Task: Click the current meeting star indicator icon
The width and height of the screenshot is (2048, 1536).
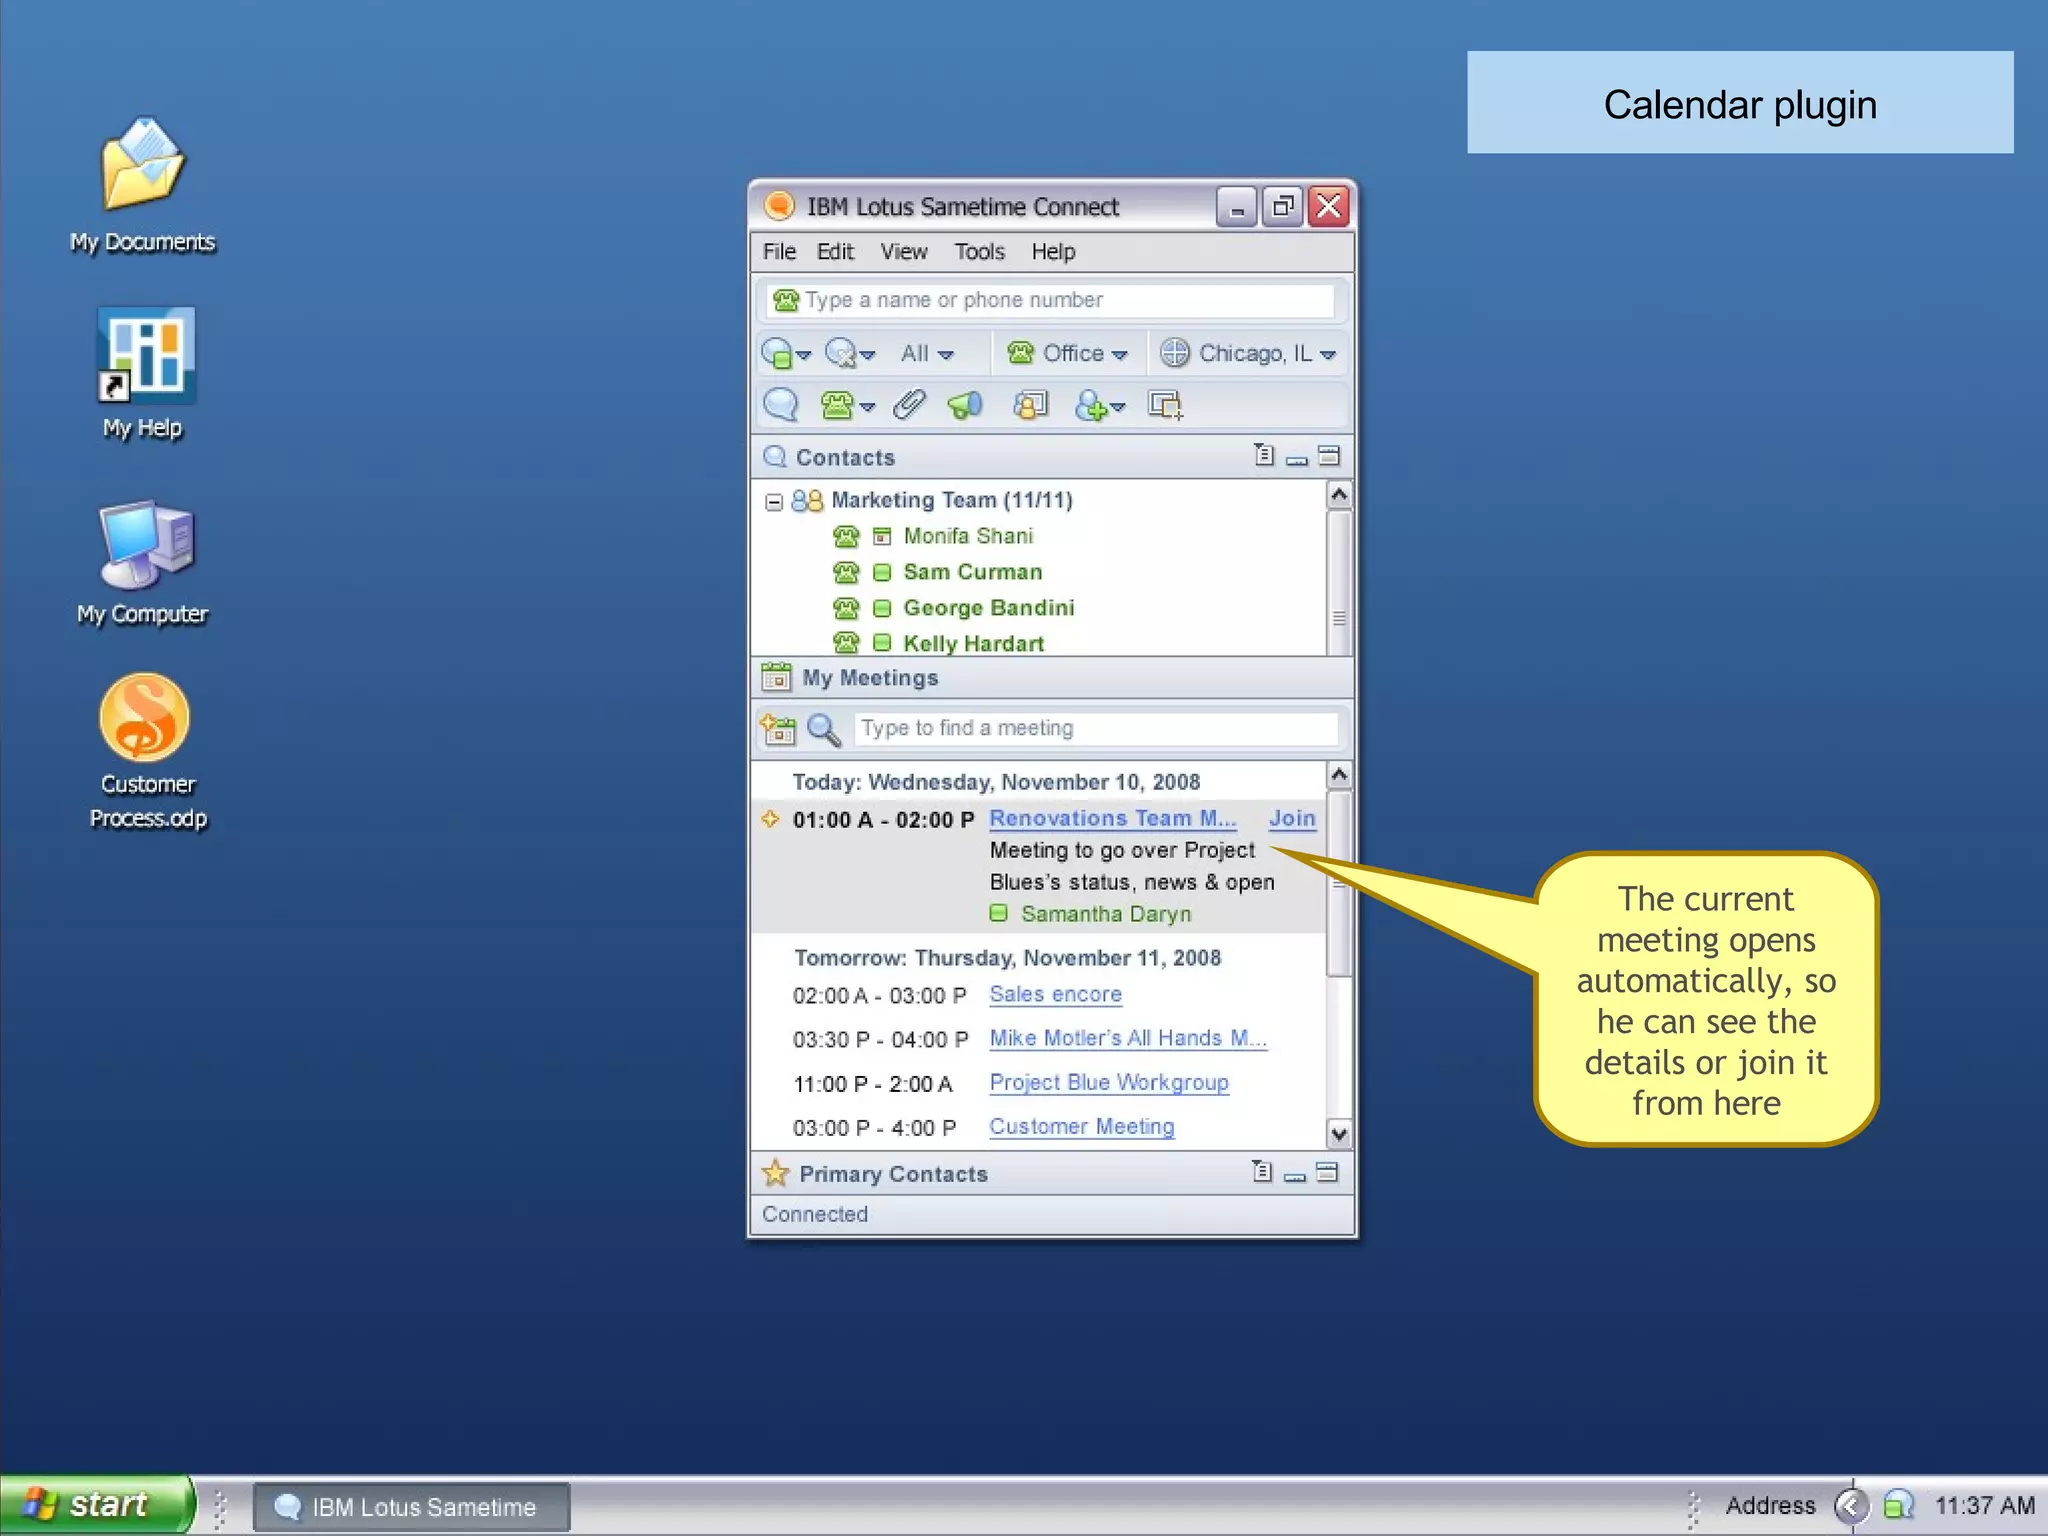Action: point(770,819)
